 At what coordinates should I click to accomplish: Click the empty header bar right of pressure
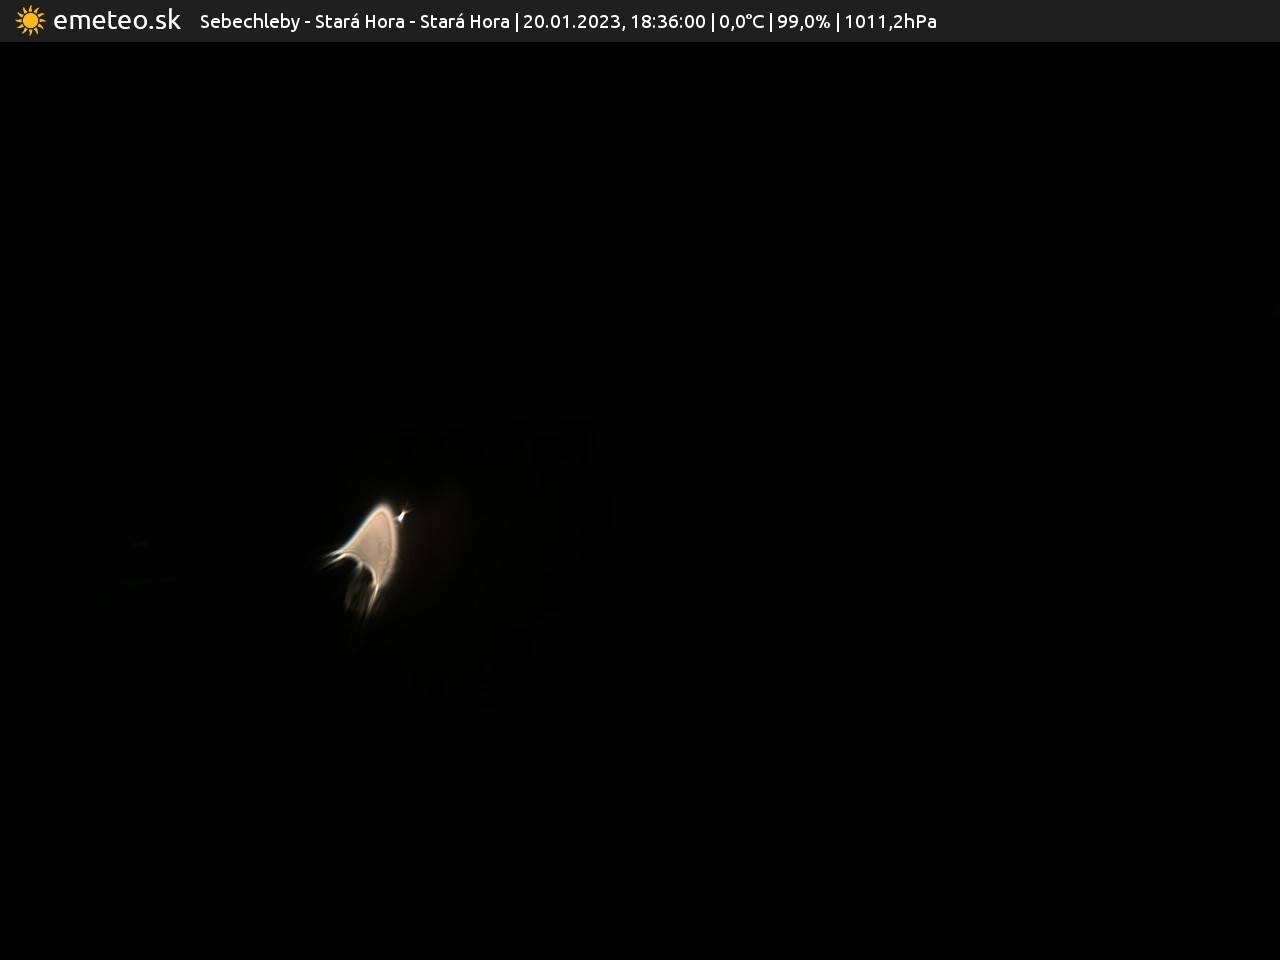click(x=1100, y=22)
